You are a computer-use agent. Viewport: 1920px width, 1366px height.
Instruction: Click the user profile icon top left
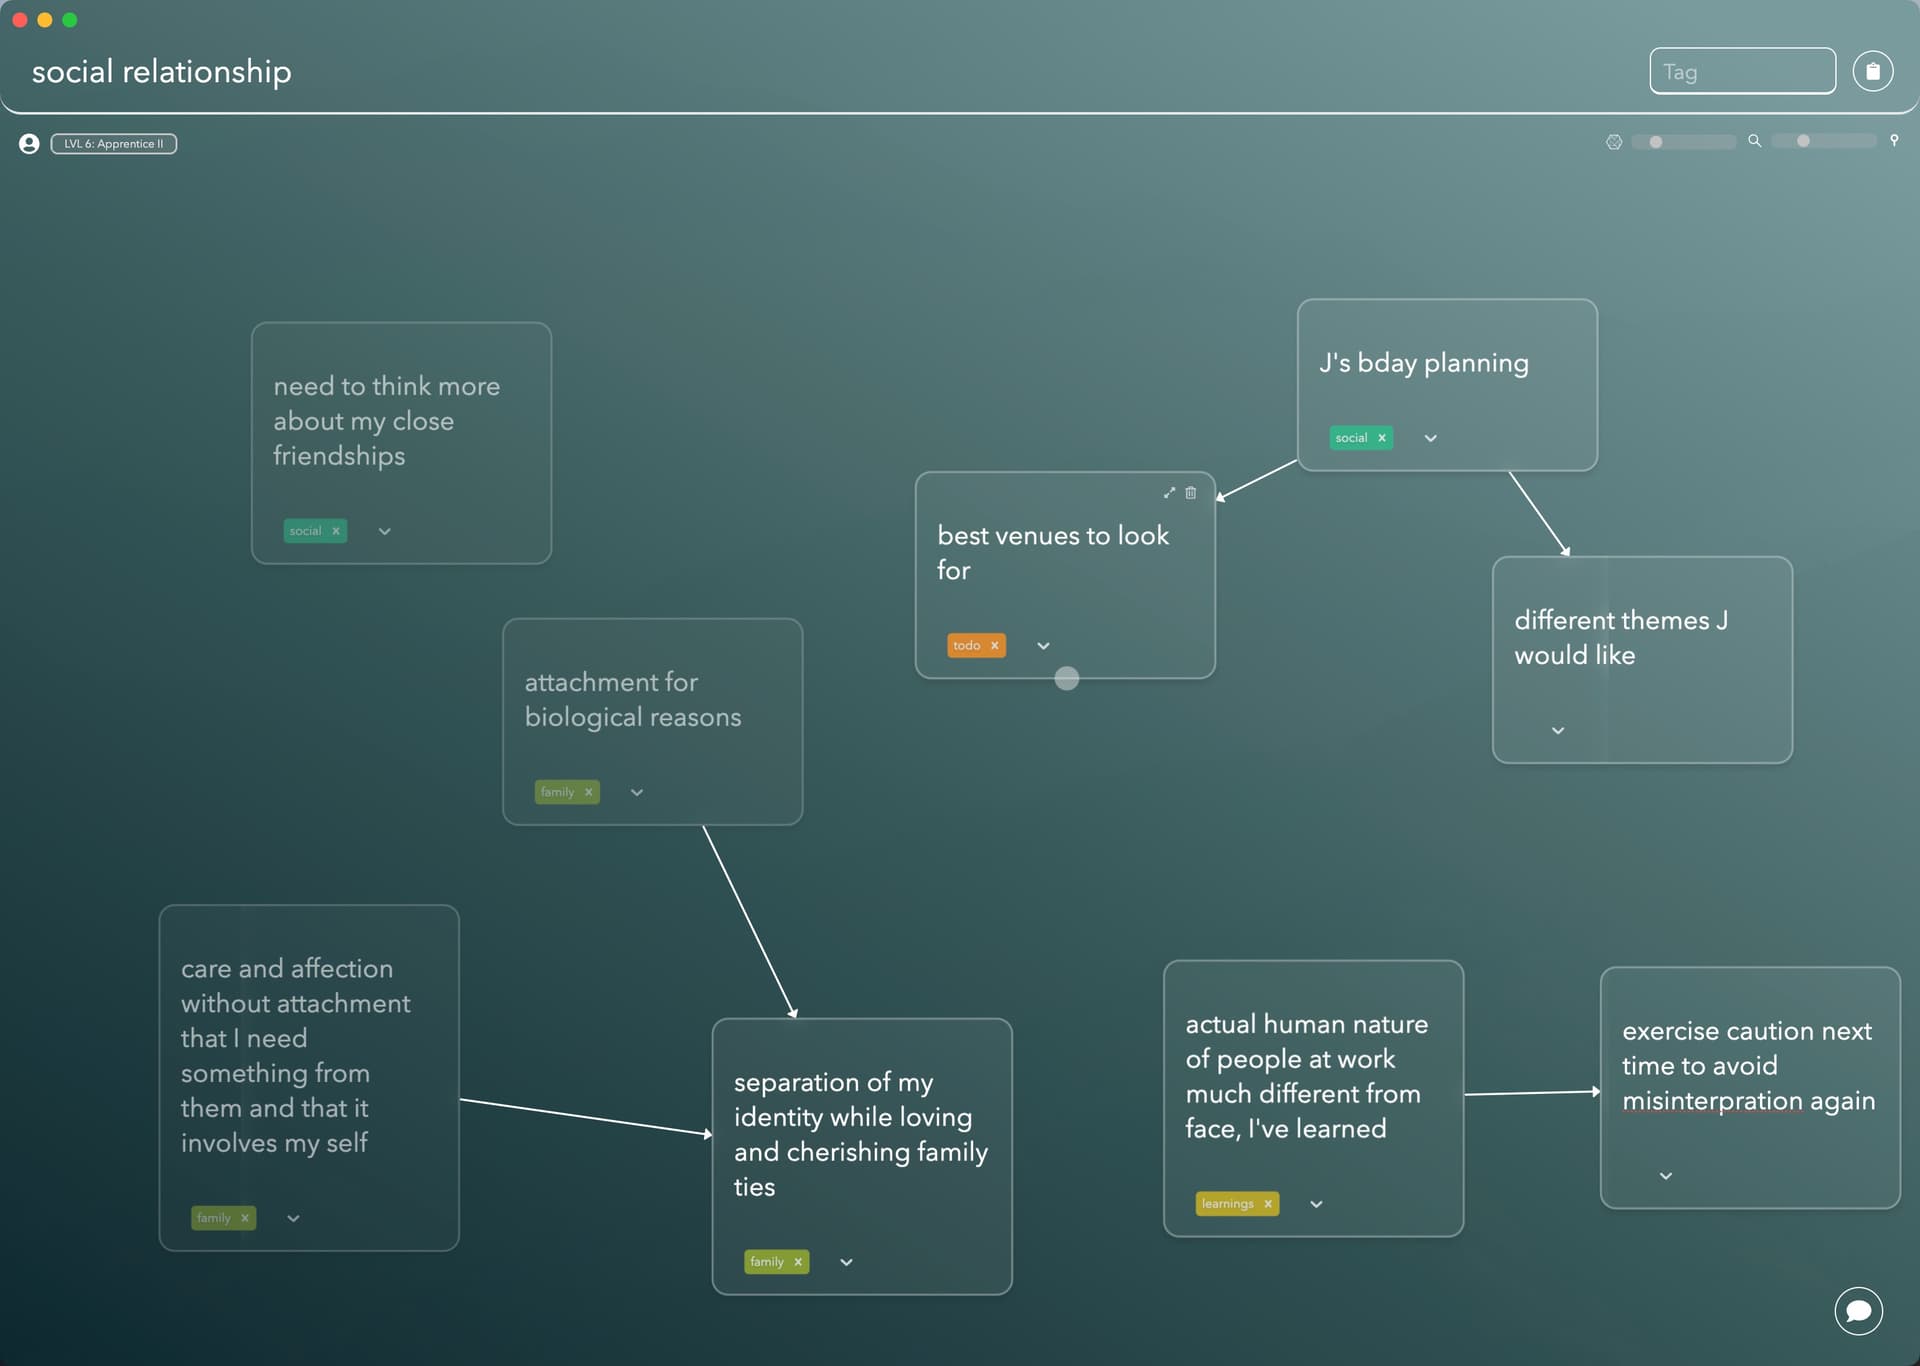coord(28,143)
